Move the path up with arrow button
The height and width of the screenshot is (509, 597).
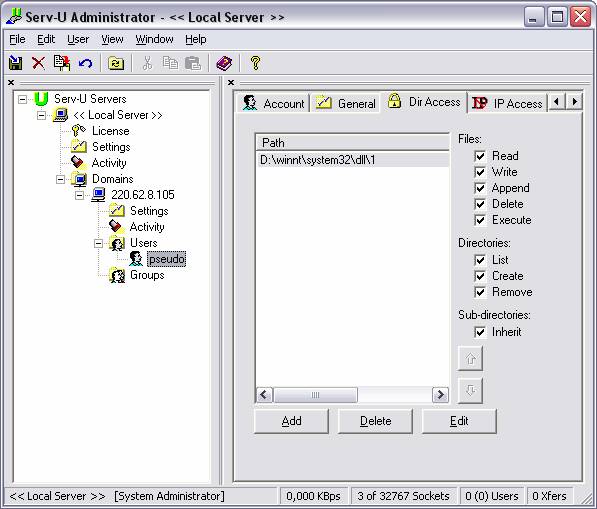click(x=470, y=358)
